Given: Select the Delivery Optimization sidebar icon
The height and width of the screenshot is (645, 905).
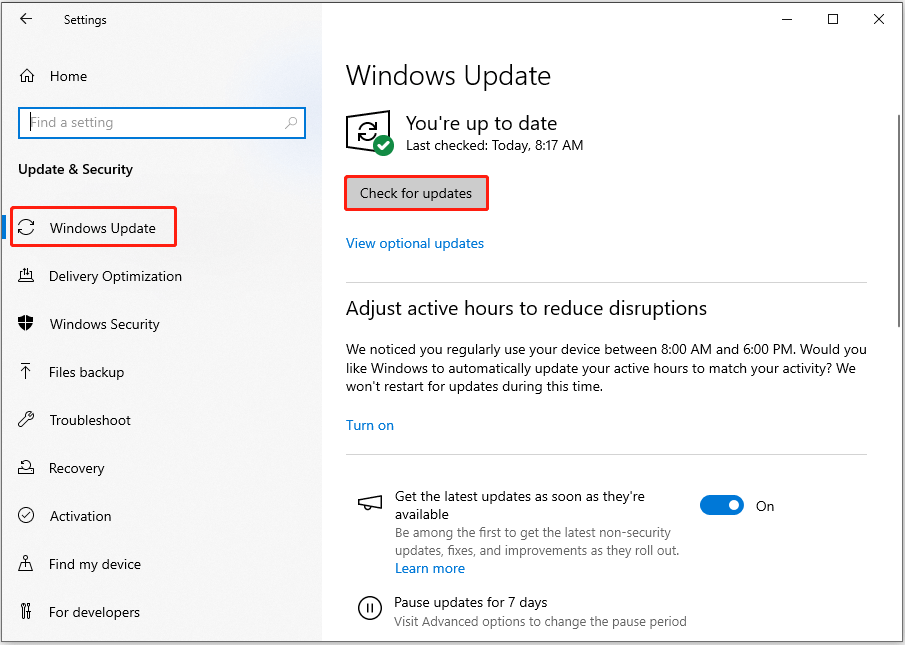Looking at the screenshot, I should pyautogui.click(x=26, y=276).
